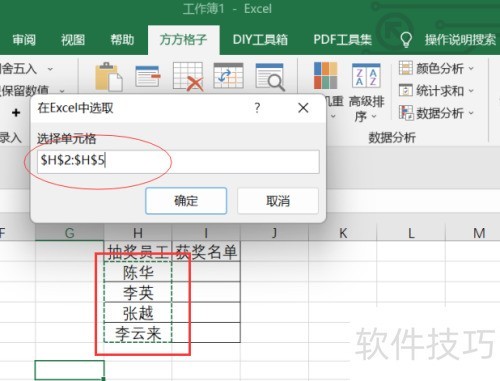The width and height of the screenshot is (500, 381).
Task: Click the cell containing 陈华
Action: [x=138, y=272]
